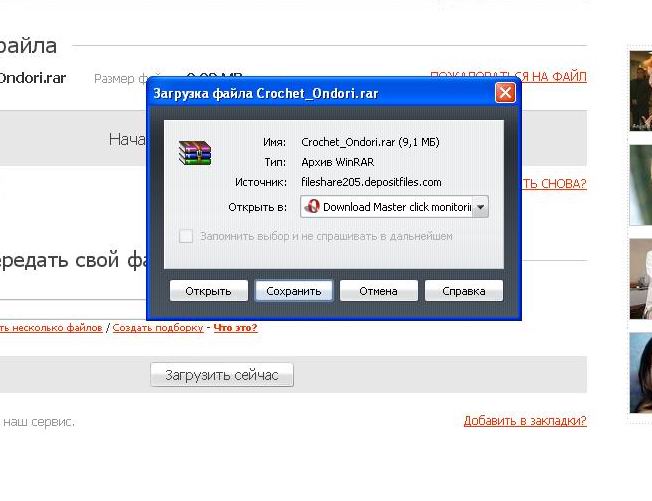The height and width of the screenshot is (501, 652).
Task: Click file name text "Crochet_Ondori.rar (9,1 МБ)"
Action: pyautogui.click(x=370, y=142)
